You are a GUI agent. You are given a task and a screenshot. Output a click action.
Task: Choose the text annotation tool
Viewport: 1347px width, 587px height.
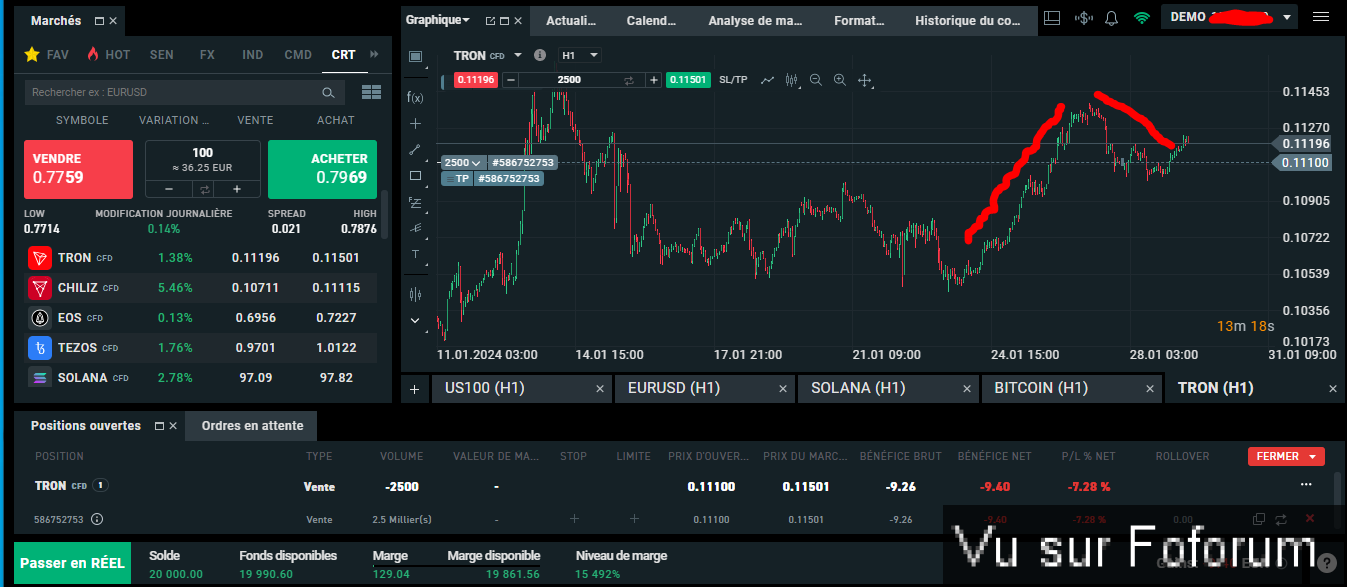(x=415, y=254)
